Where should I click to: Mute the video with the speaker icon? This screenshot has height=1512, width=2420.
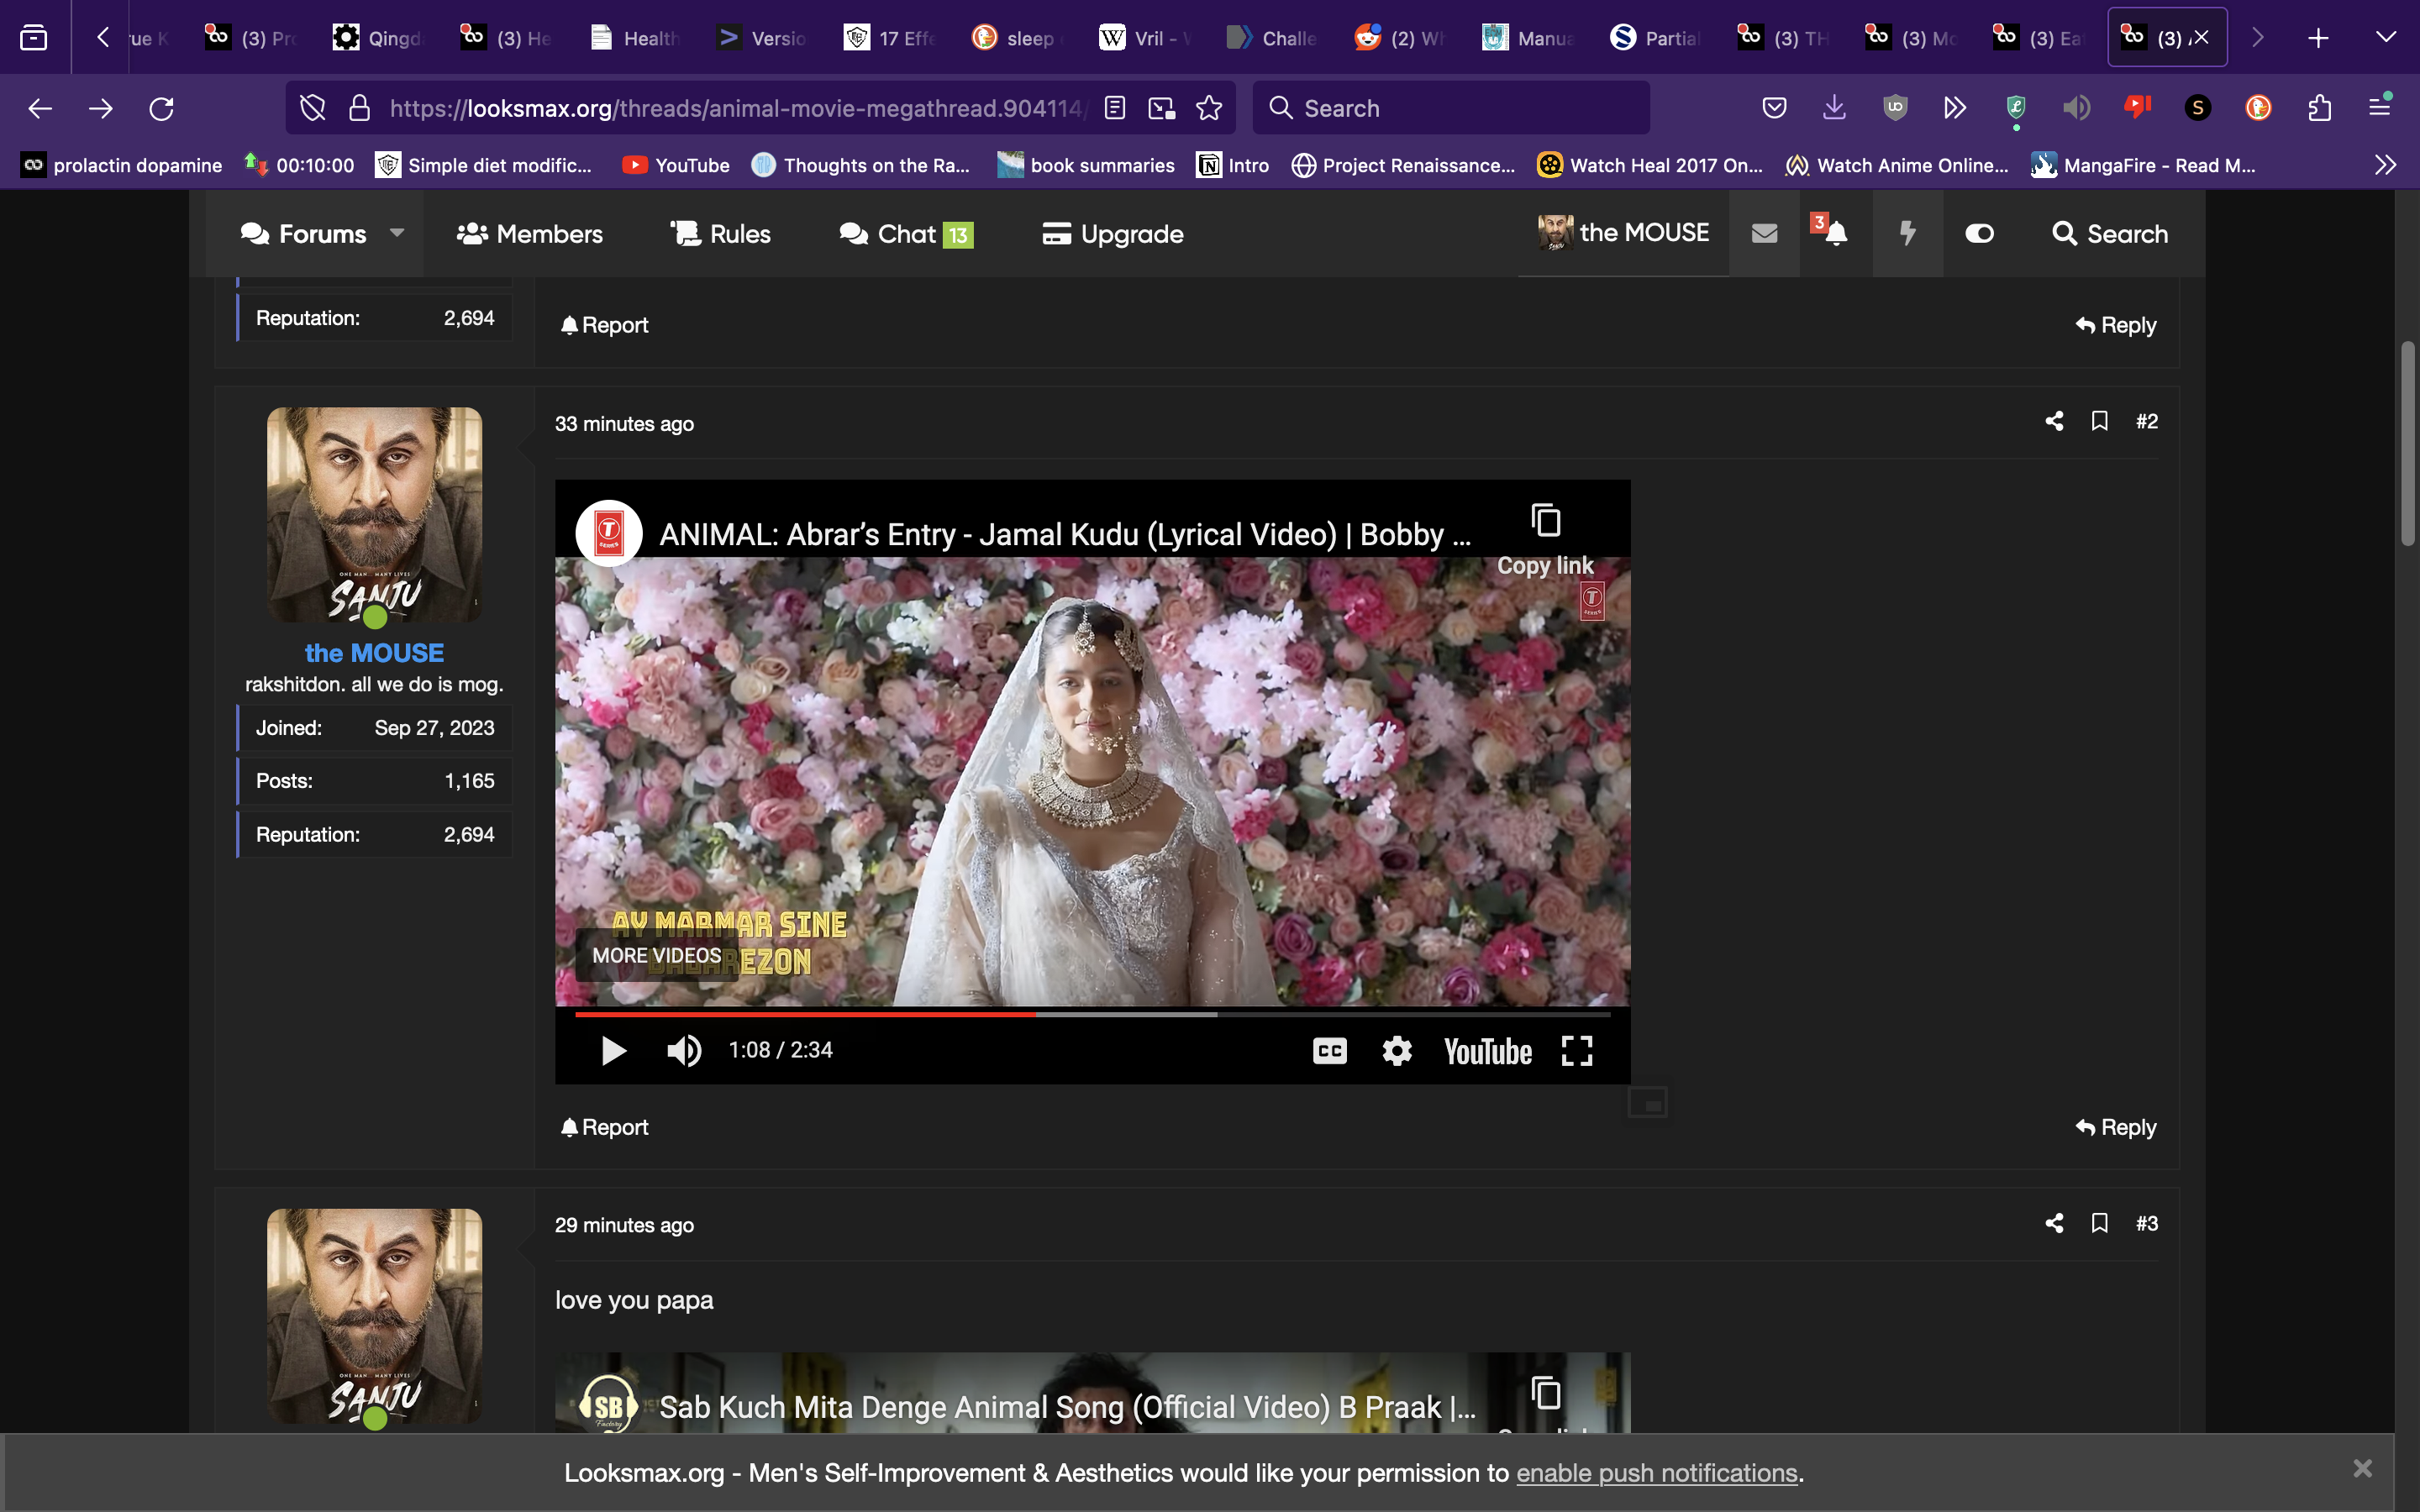pos(684,1050)
